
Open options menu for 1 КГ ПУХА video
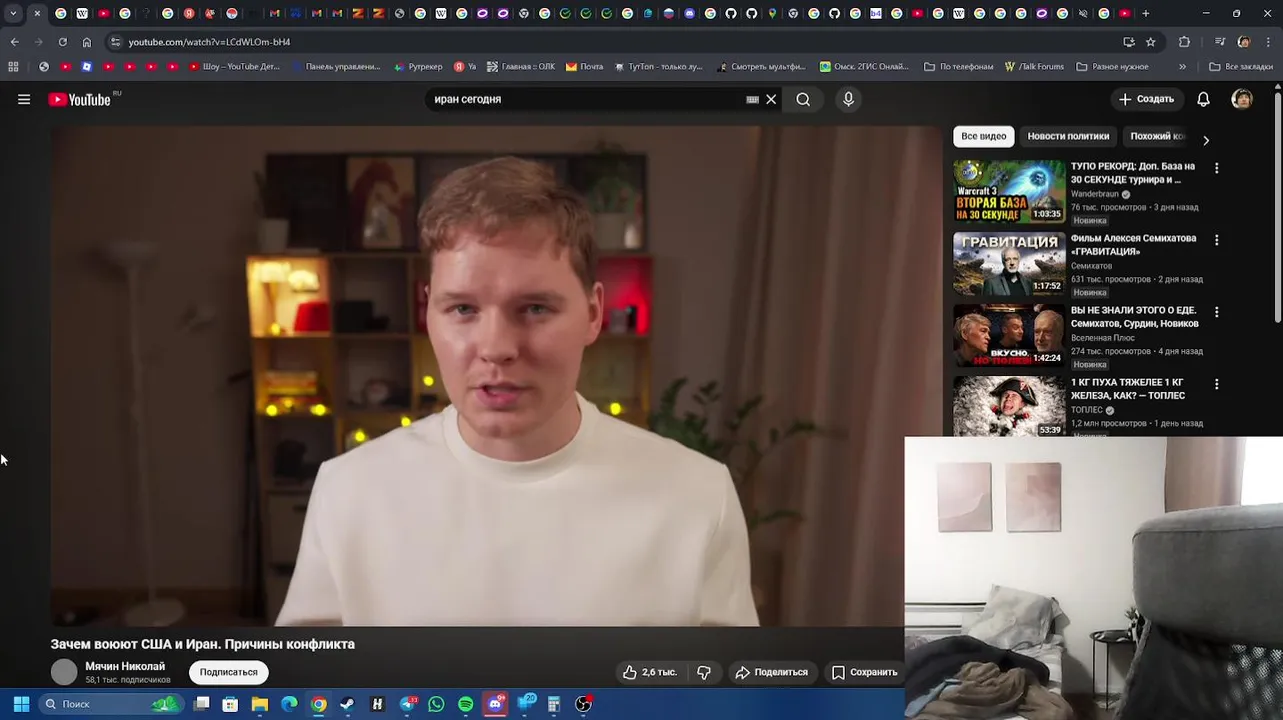(x=1217, y=384)
